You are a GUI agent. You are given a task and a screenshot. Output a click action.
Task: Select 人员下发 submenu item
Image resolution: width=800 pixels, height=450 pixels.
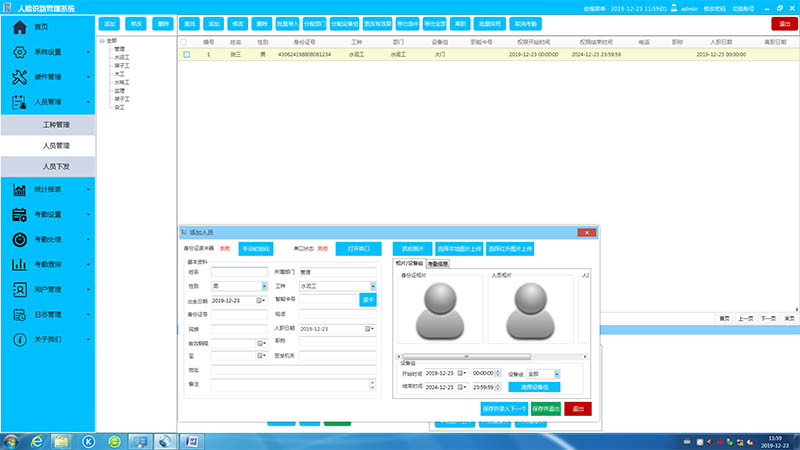click(48, 167)
